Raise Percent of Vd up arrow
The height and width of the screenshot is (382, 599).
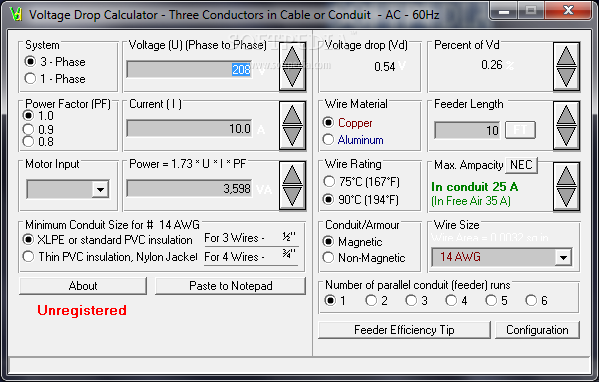(x=566, y=56)
